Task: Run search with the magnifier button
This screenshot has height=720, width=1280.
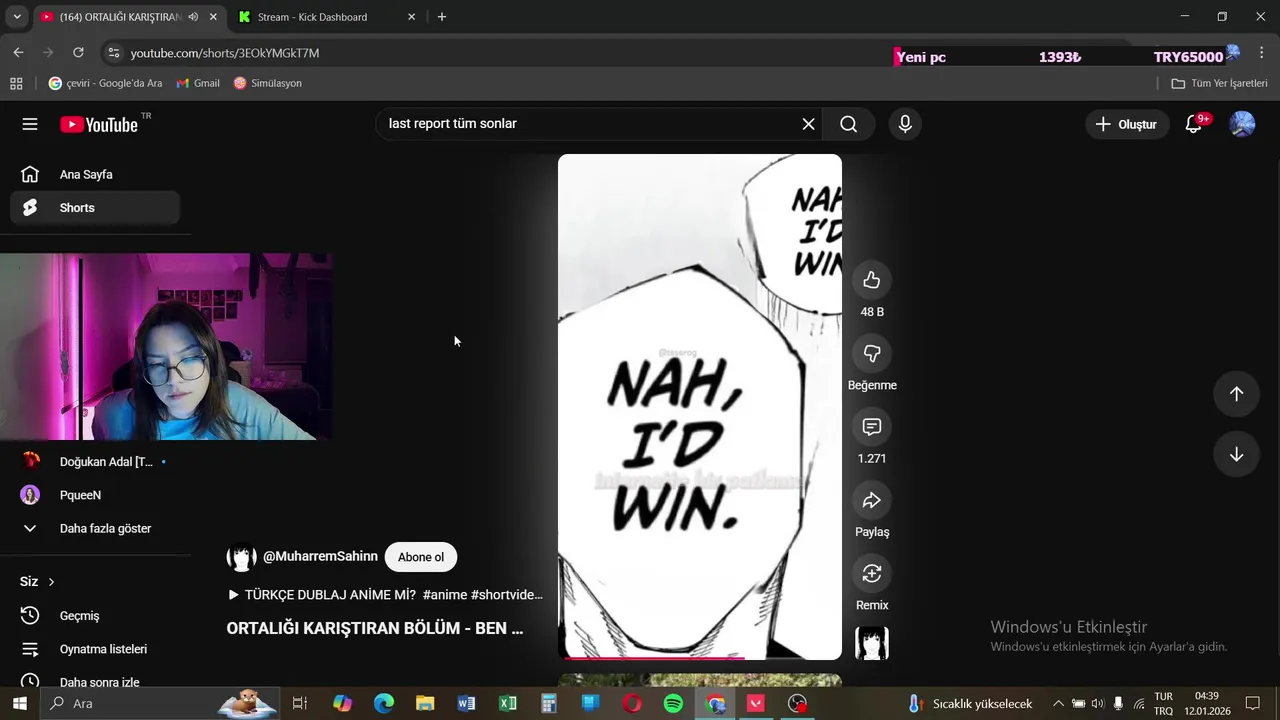Action: tap(849, 124)
